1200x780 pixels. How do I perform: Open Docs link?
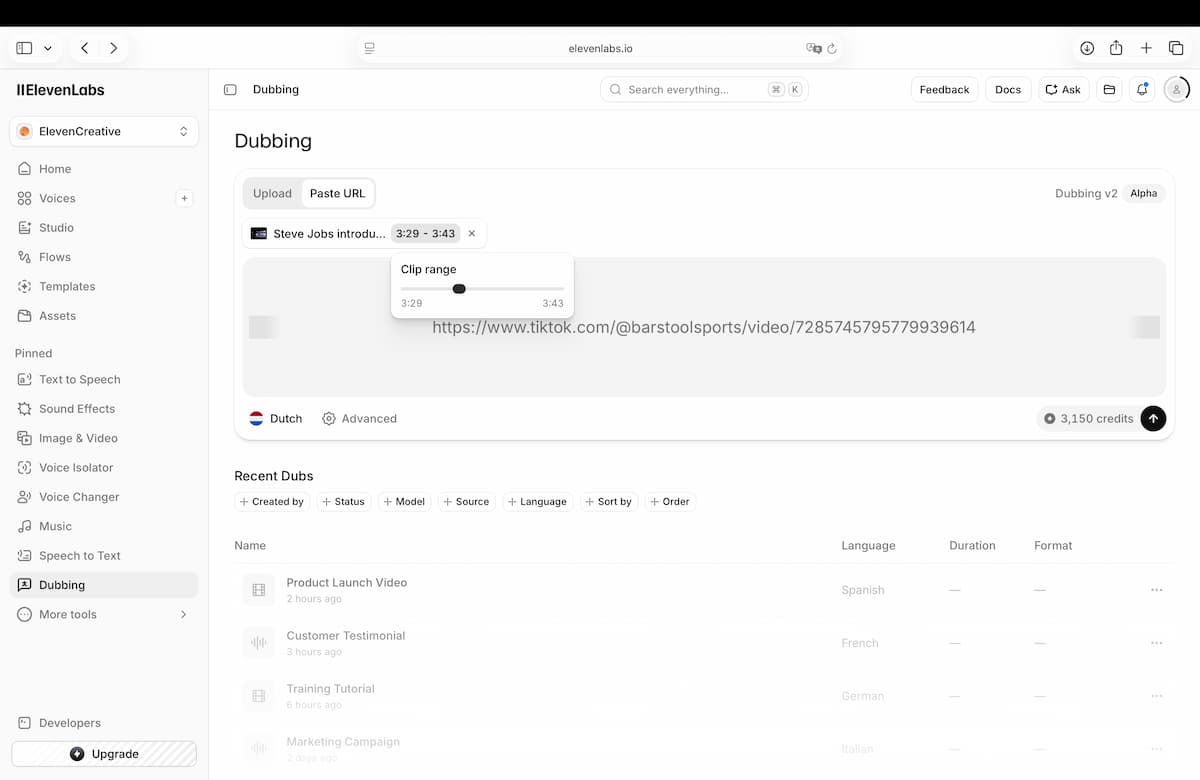(1008, 90)
